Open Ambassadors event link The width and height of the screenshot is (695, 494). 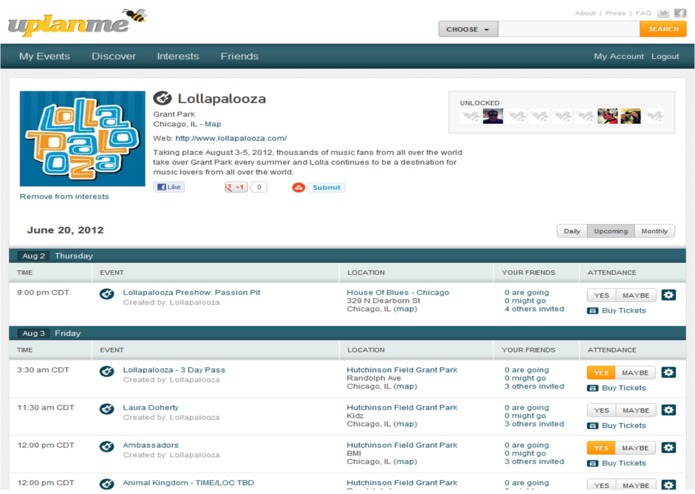tap(151, 445)
